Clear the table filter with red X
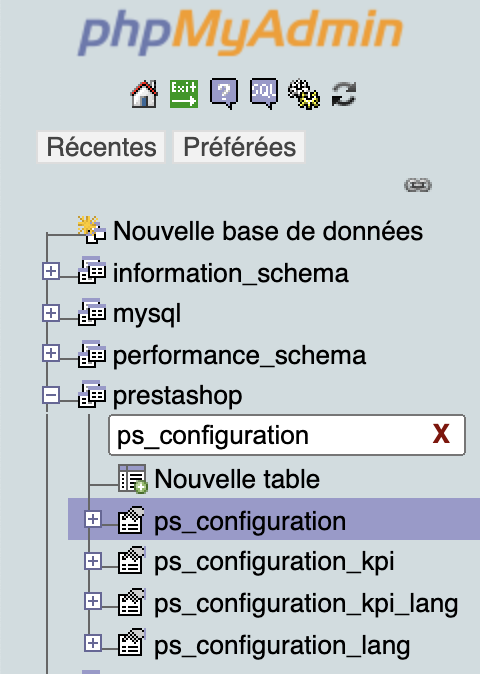Screen dimensions: 480x674 point(441,434)
